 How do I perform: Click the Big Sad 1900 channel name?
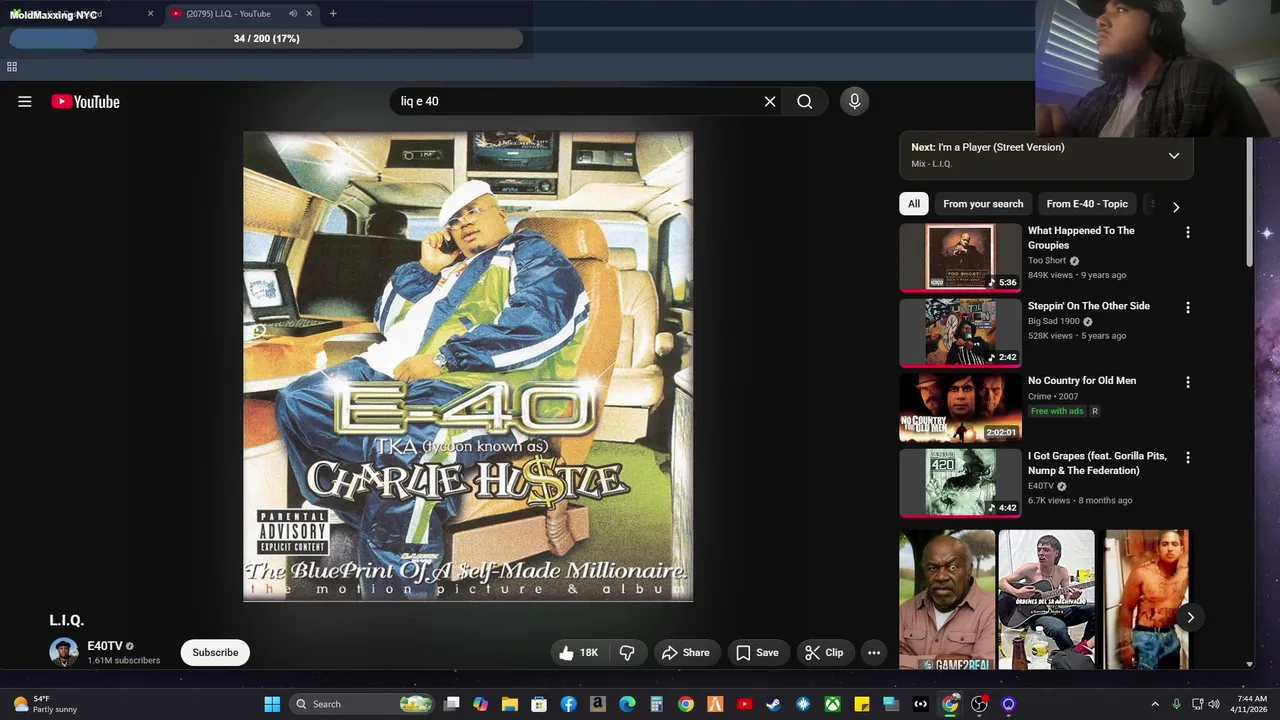tap(1054, 321)
